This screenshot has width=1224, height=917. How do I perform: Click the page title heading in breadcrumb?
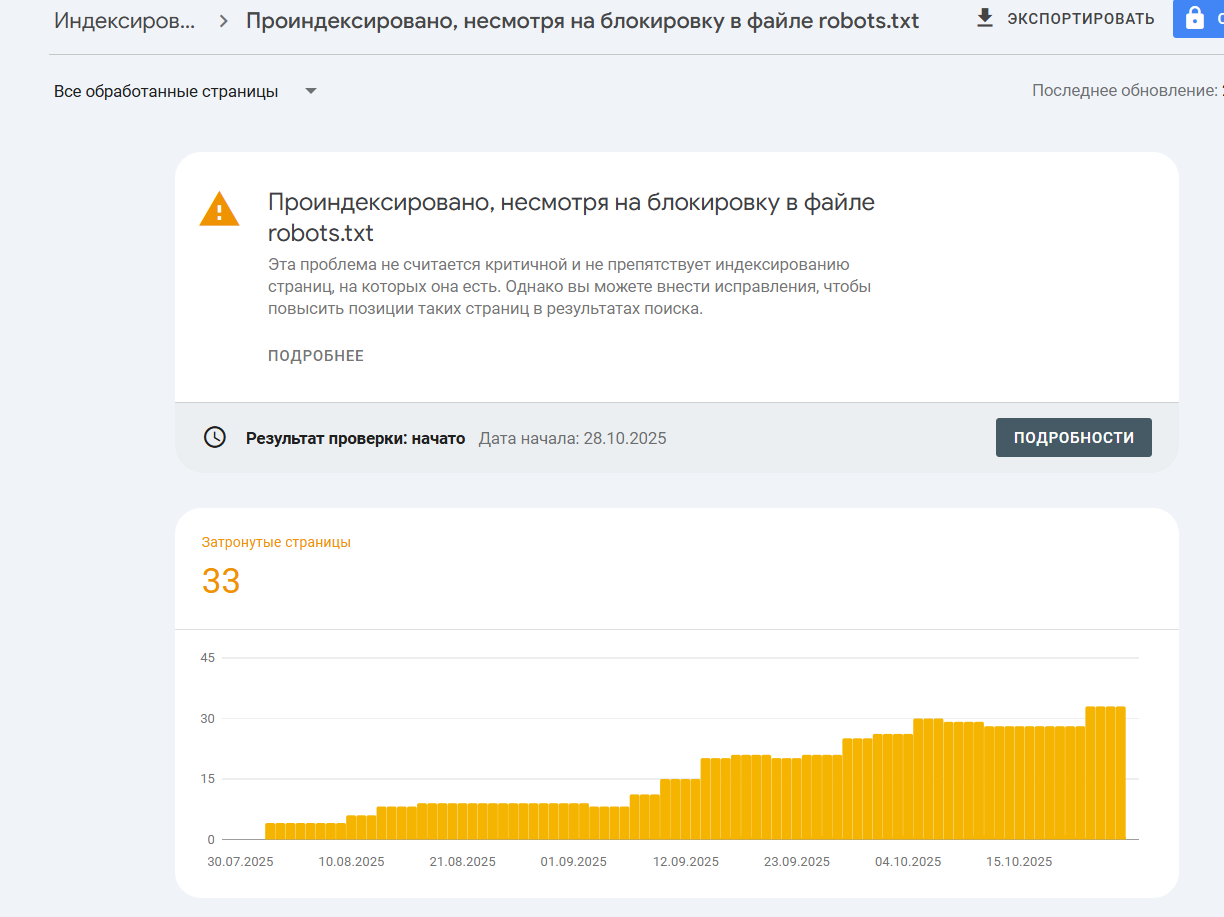point(583,21)
